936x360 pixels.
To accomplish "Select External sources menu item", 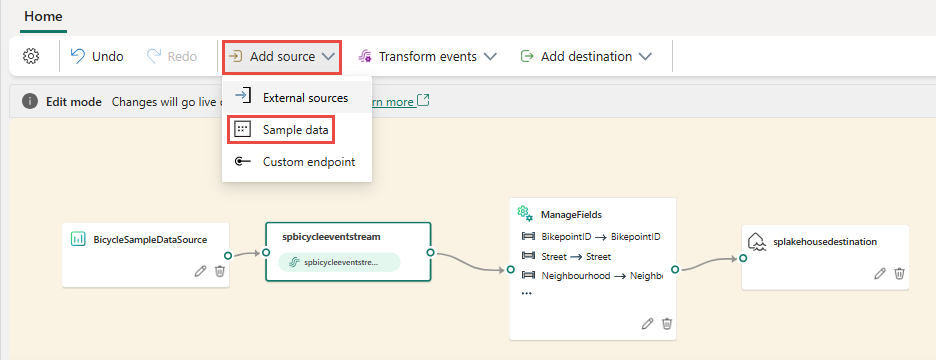I will click(x=297, y=97).
